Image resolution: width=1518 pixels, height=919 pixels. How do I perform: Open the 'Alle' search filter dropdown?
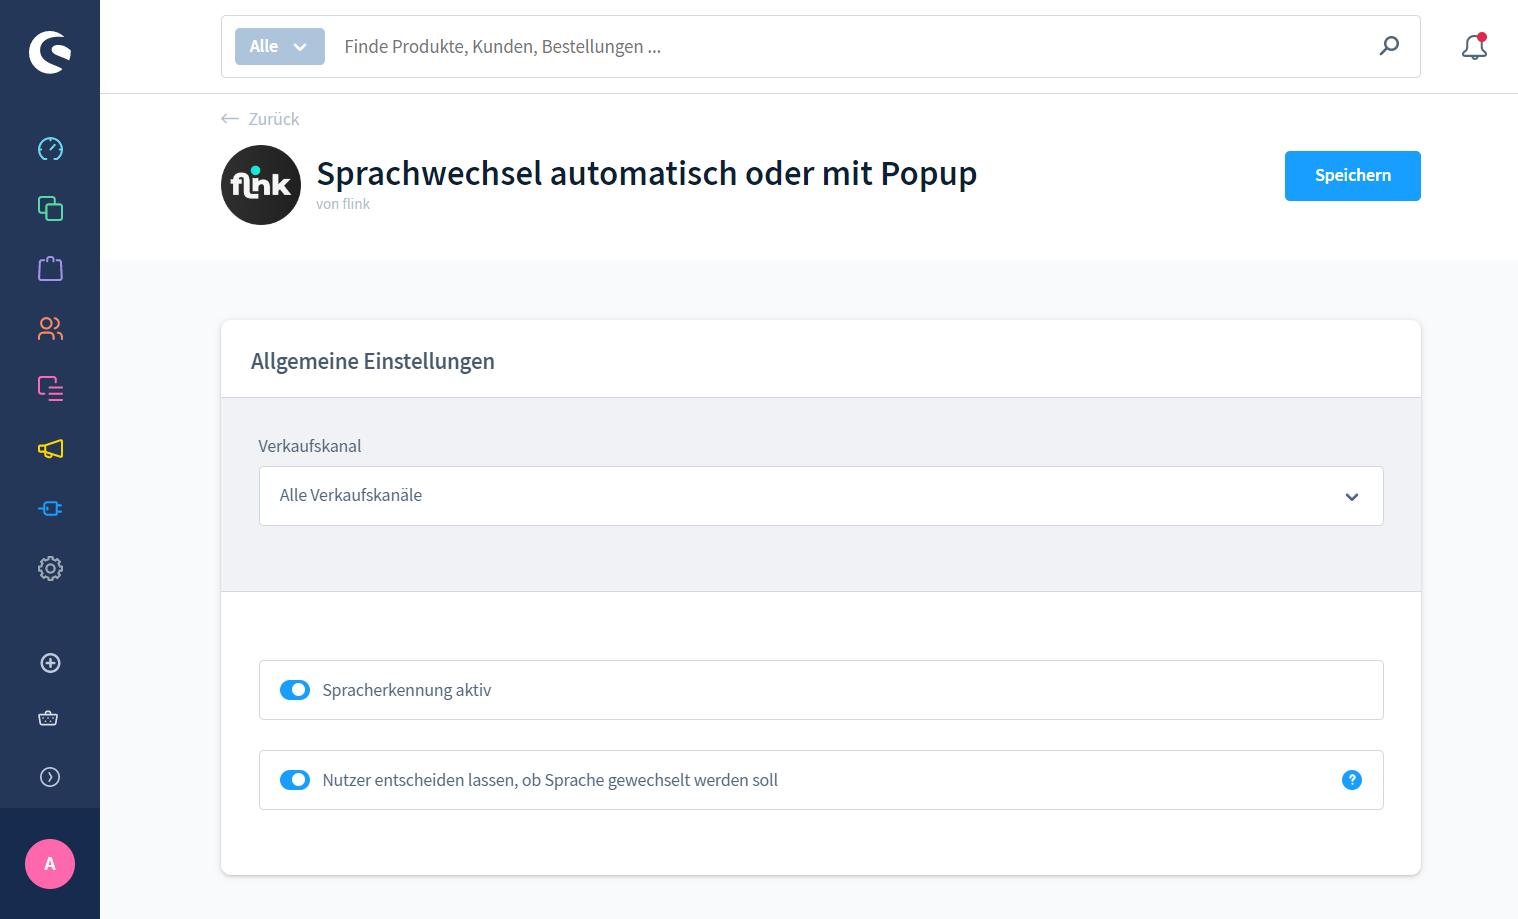coord(280,46)
